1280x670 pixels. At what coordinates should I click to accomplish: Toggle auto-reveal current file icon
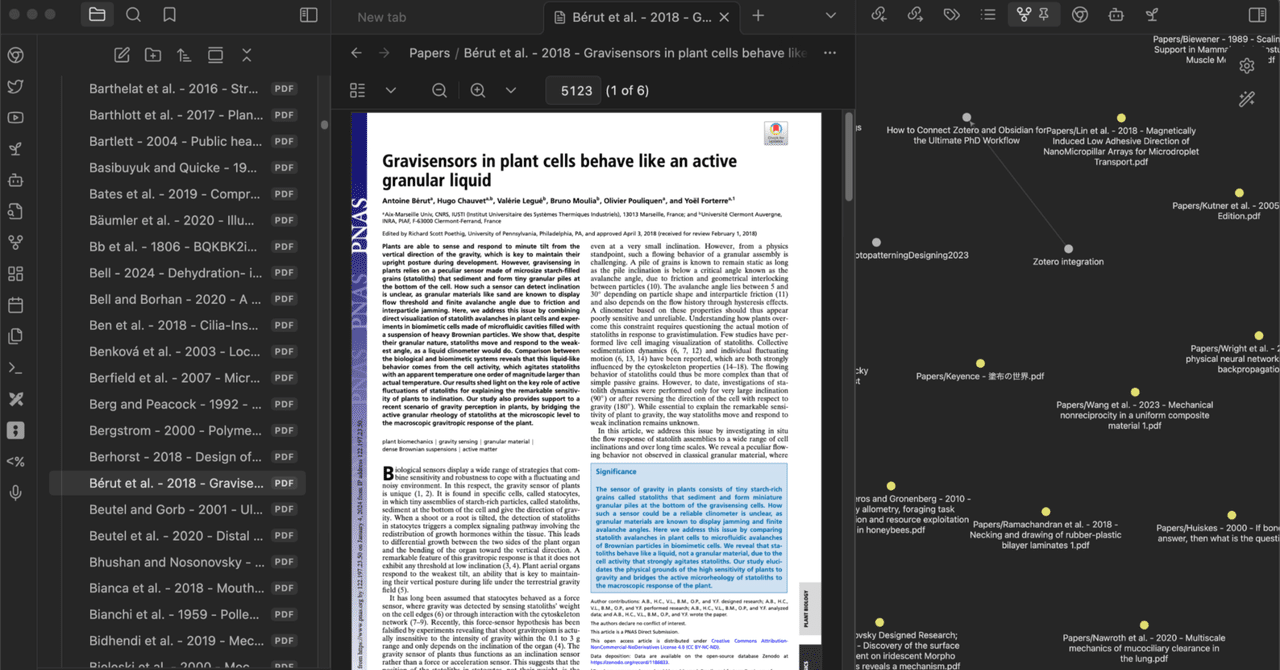tap(215, 55)
